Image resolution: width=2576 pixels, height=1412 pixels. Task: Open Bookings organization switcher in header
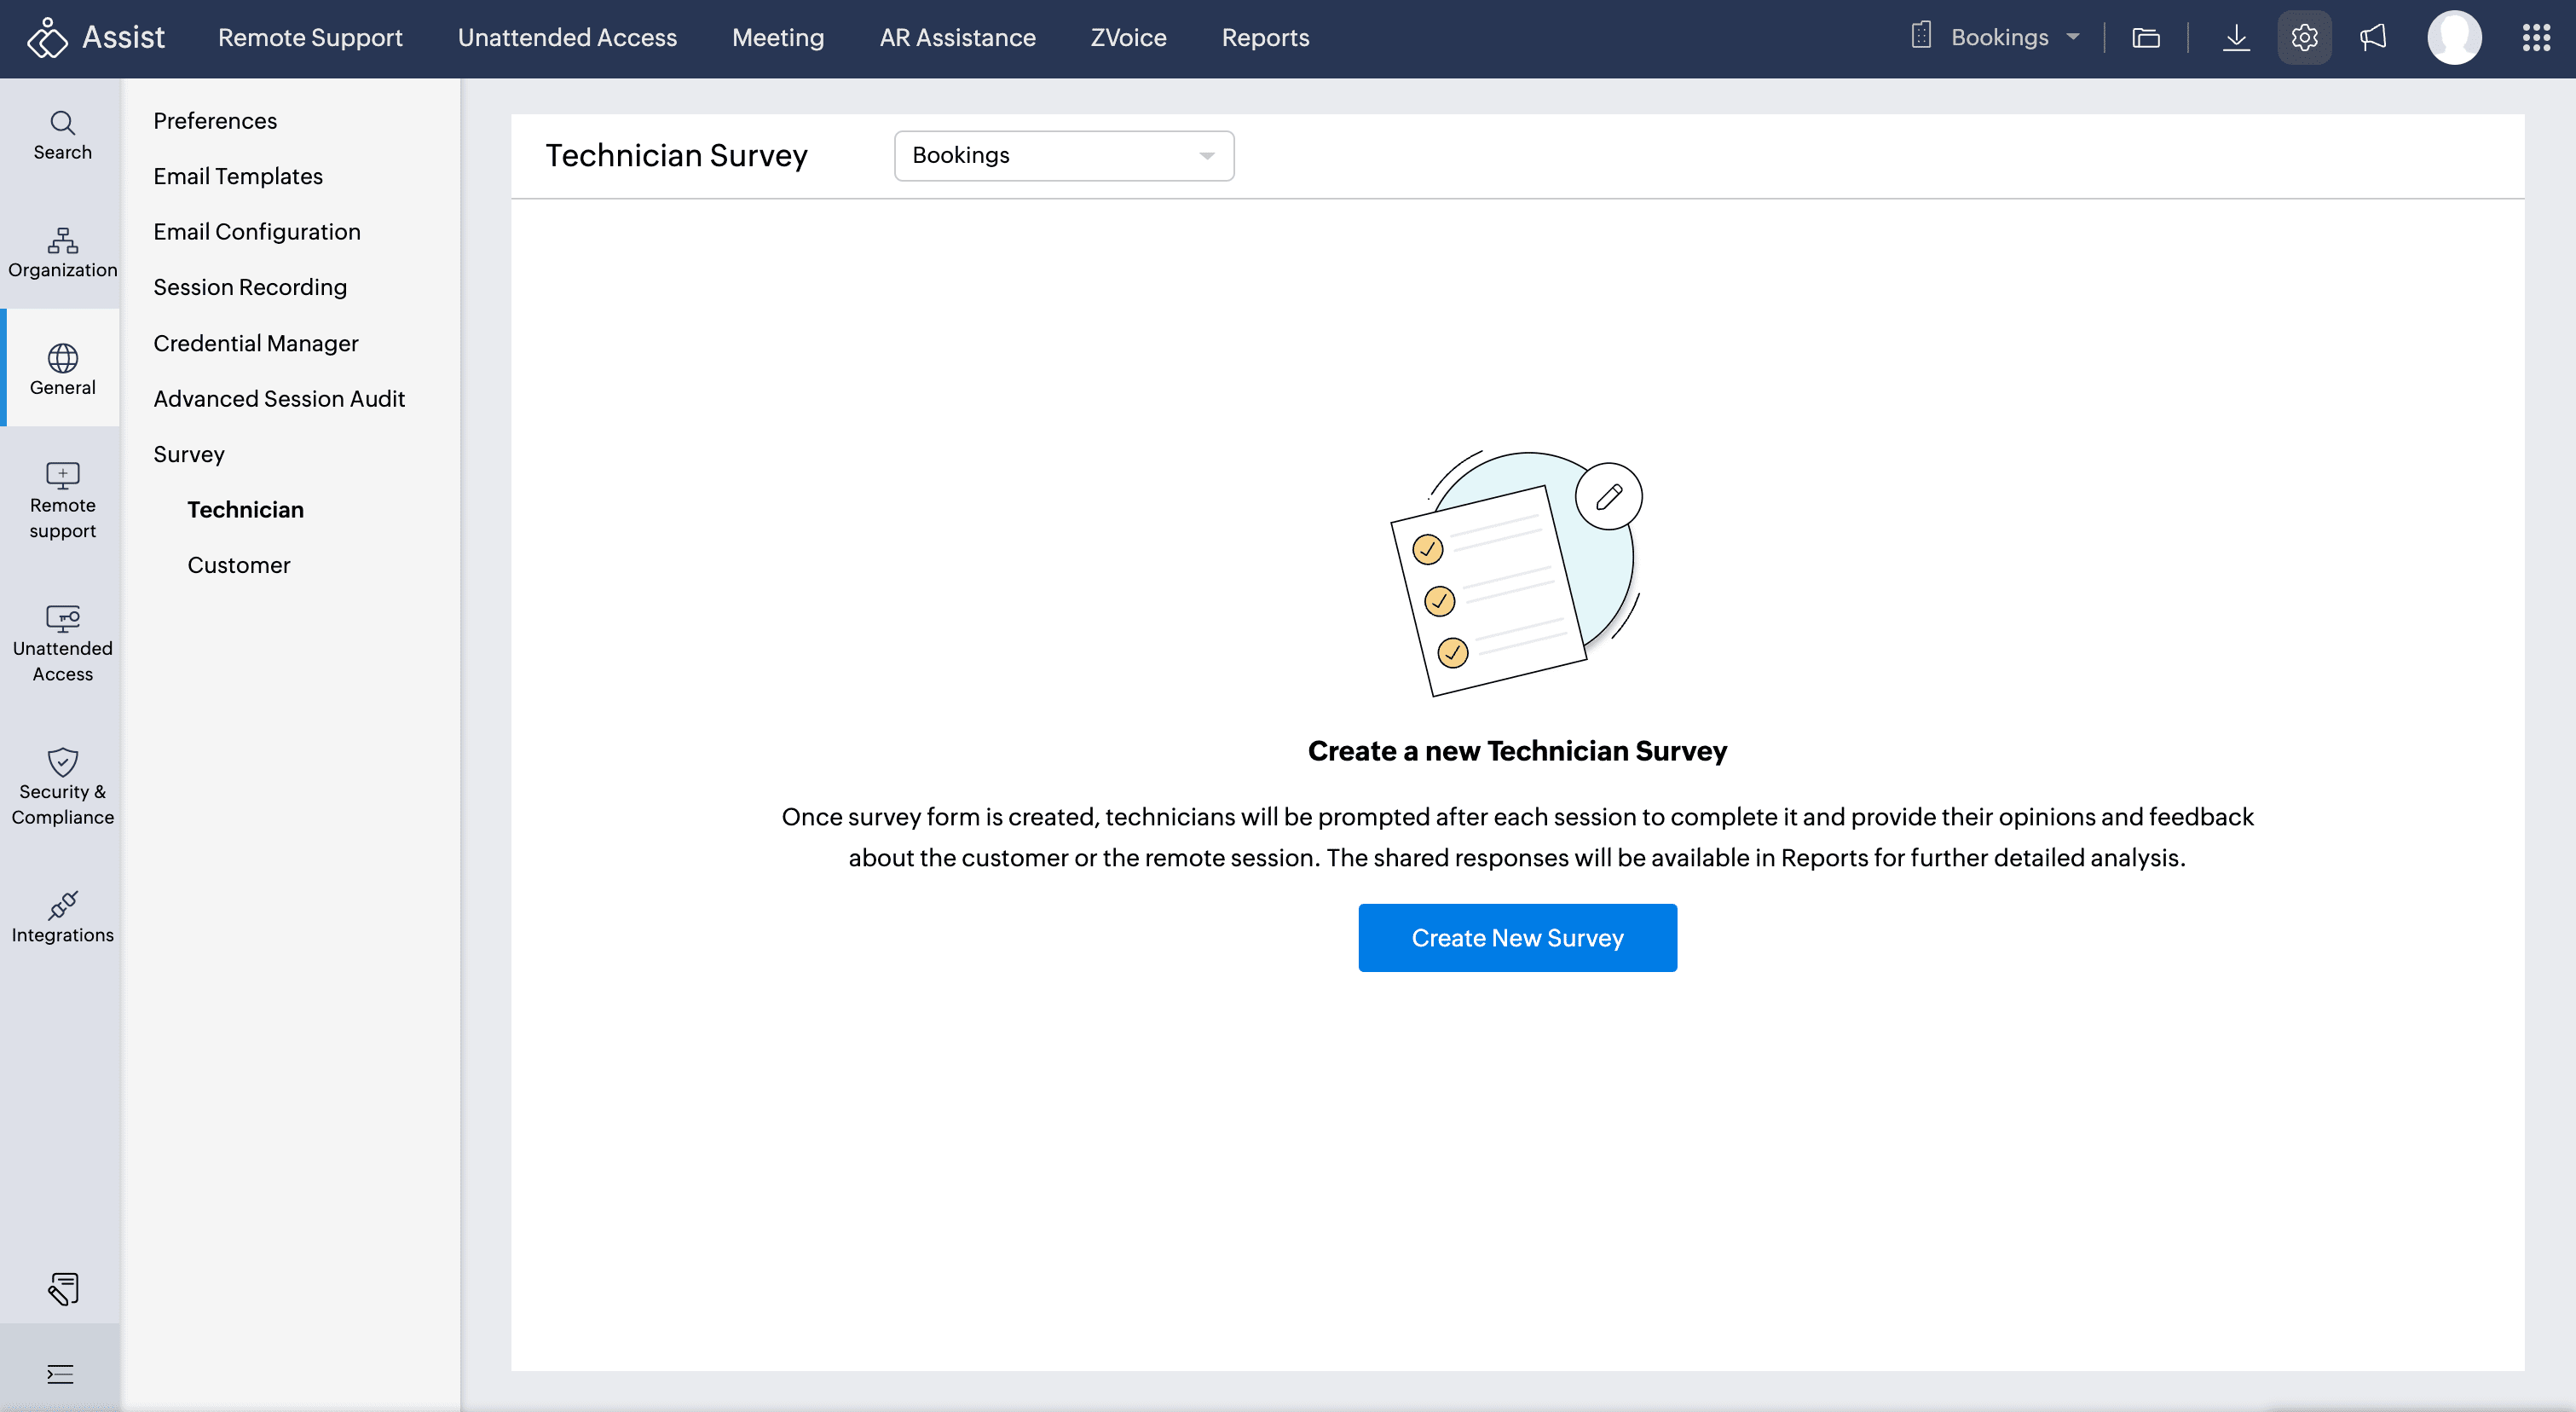[1998, 38]
